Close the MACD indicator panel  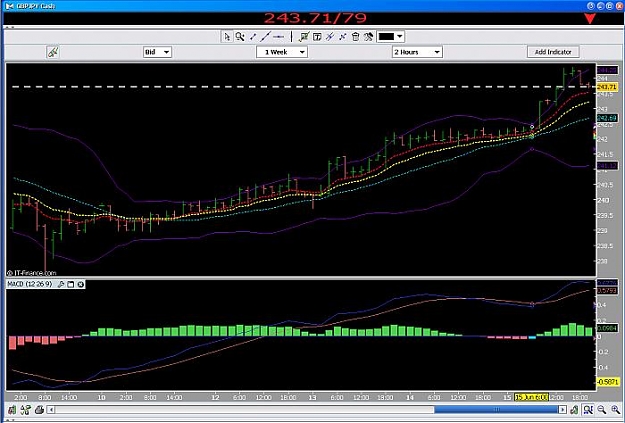pyautogui.click(x=81, y=284)
